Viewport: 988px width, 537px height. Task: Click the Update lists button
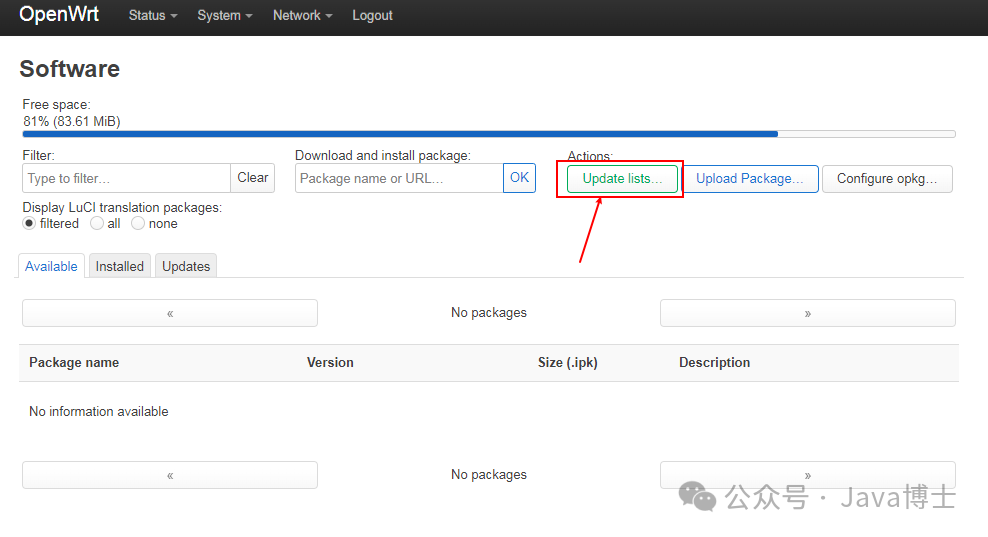(x=622, y=179)
